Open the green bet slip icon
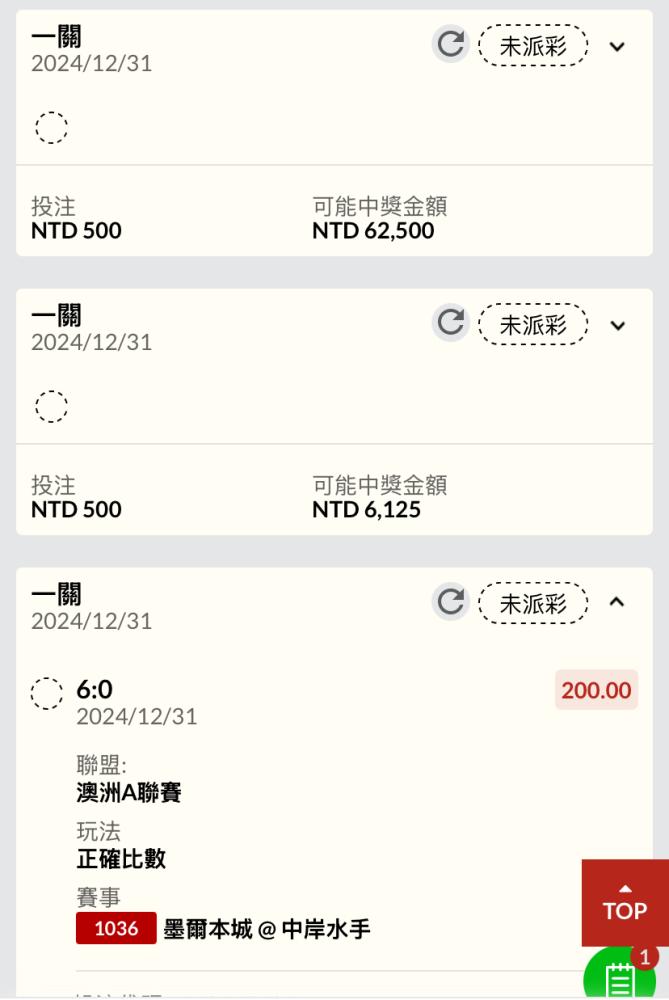Screen dimensions: 669x1000 [x=622, y=978]
